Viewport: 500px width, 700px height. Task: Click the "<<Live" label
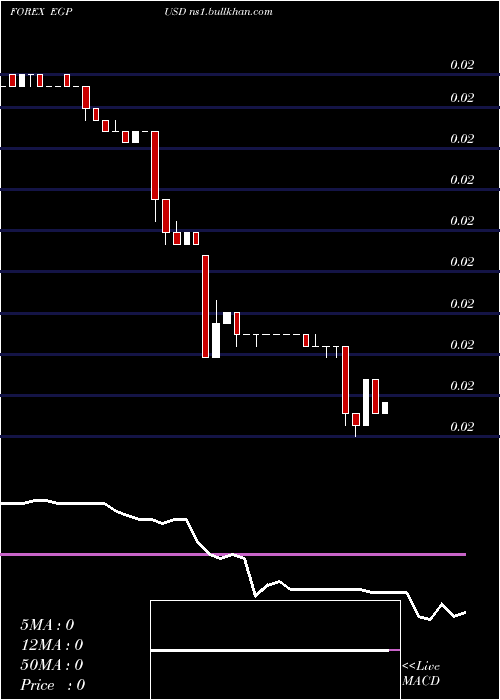tap(421, 667)
